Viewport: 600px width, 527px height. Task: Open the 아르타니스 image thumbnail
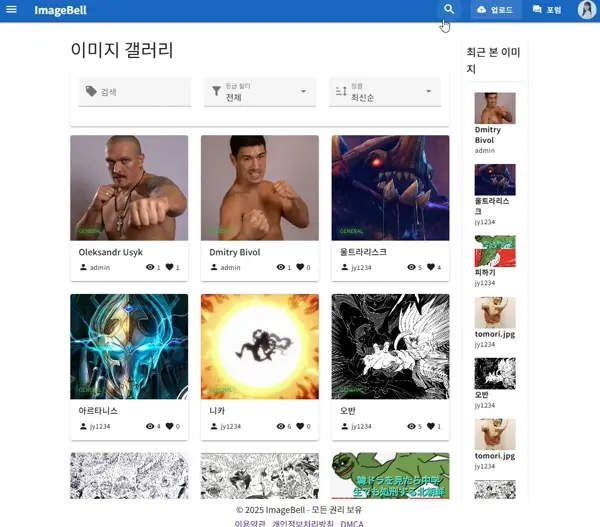(x=129, y=346)
